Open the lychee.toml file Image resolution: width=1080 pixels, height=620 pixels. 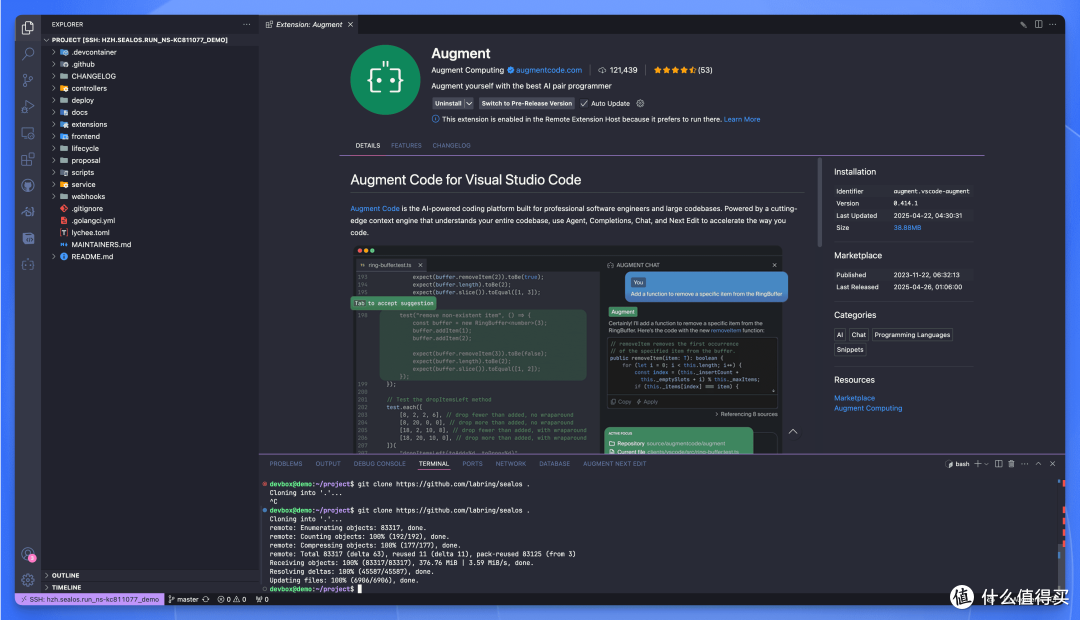coord(90,233)
